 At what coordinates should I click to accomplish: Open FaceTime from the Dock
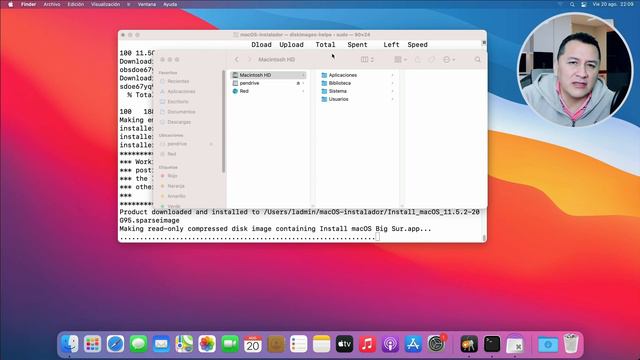(x=230, y=344)
